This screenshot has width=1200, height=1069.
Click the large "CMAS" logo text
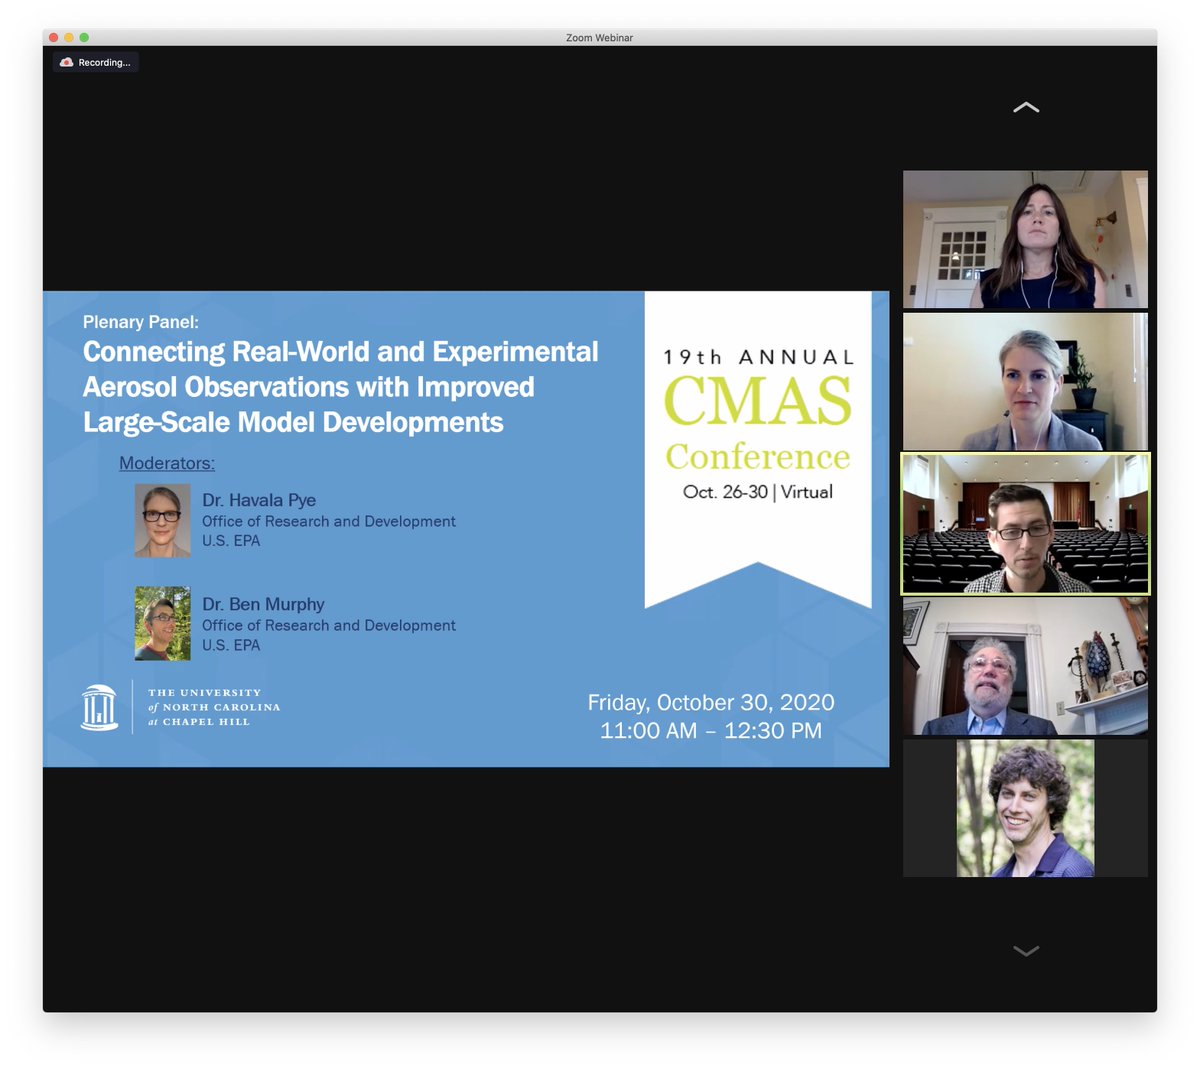pos(758,402)
